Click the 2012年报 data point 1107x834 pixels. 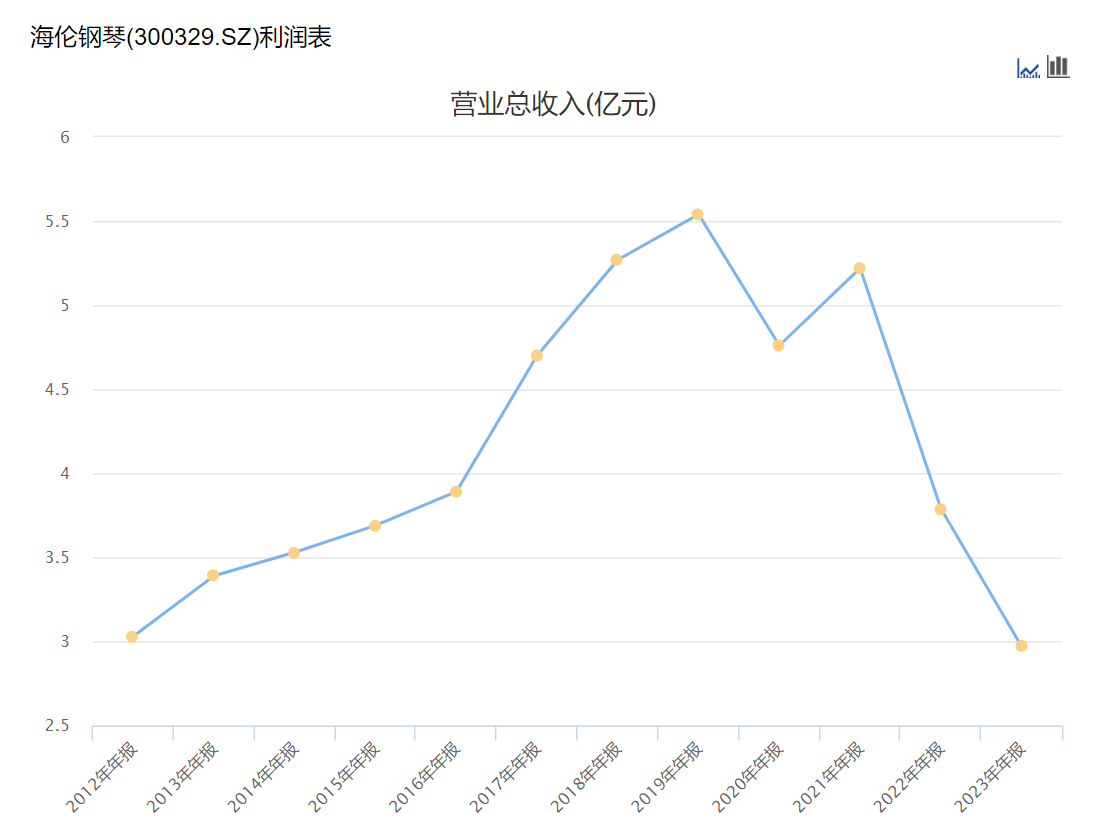point(130,636)
